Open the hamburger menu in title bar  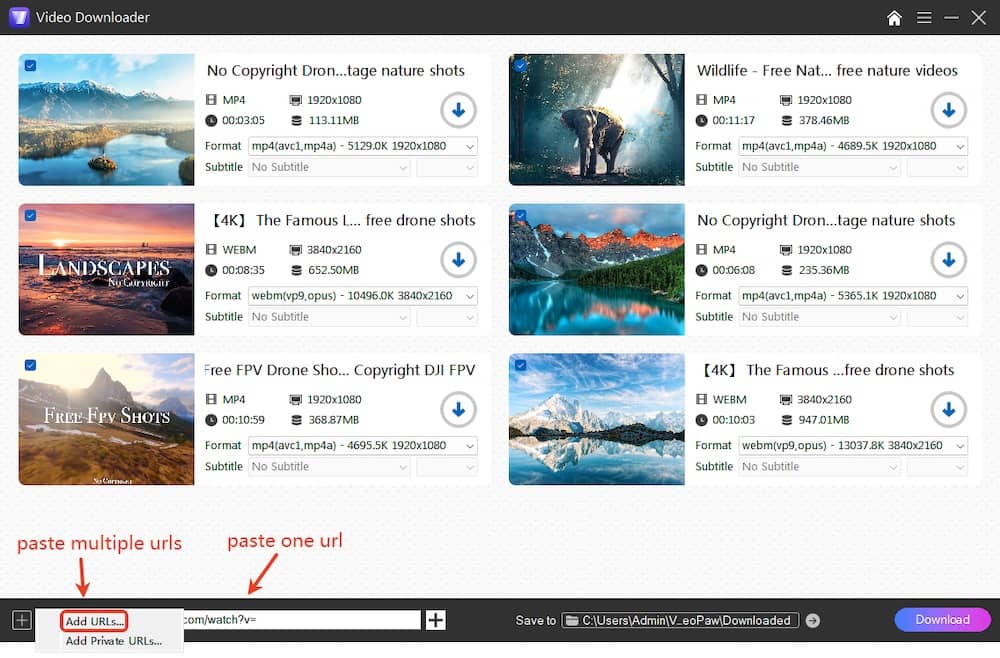click(923, 18)
